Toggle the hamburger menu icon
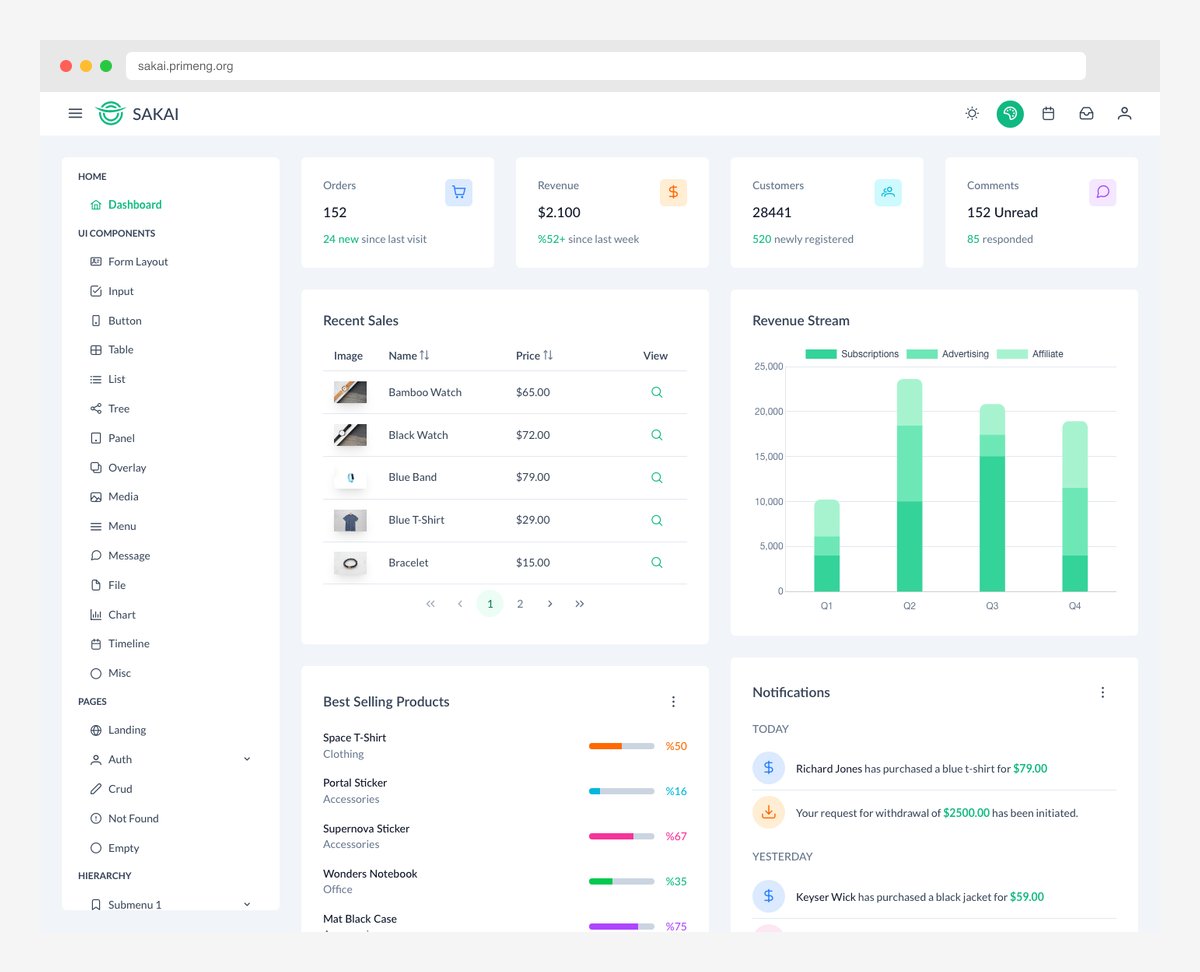 75,114
